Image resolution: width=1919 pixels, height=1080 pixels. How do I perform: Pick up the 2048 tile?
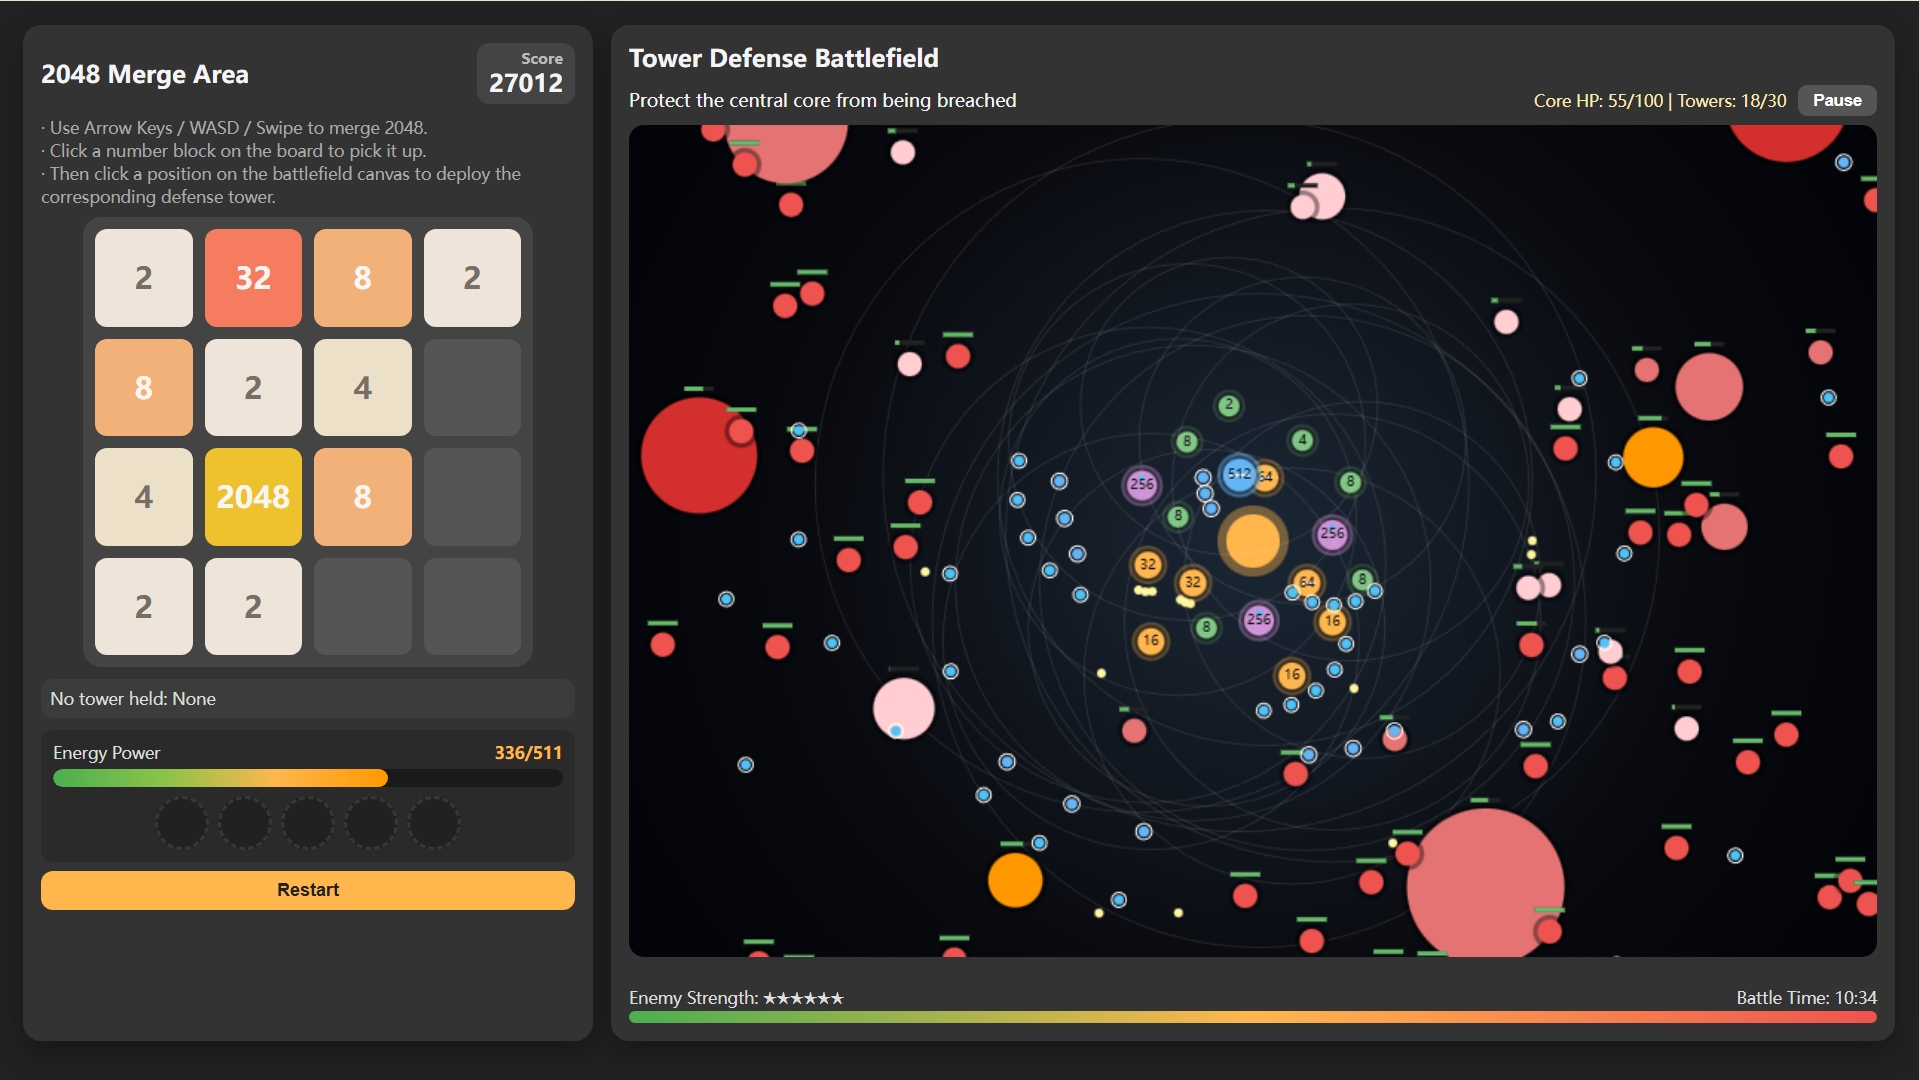tap(253, 497)
